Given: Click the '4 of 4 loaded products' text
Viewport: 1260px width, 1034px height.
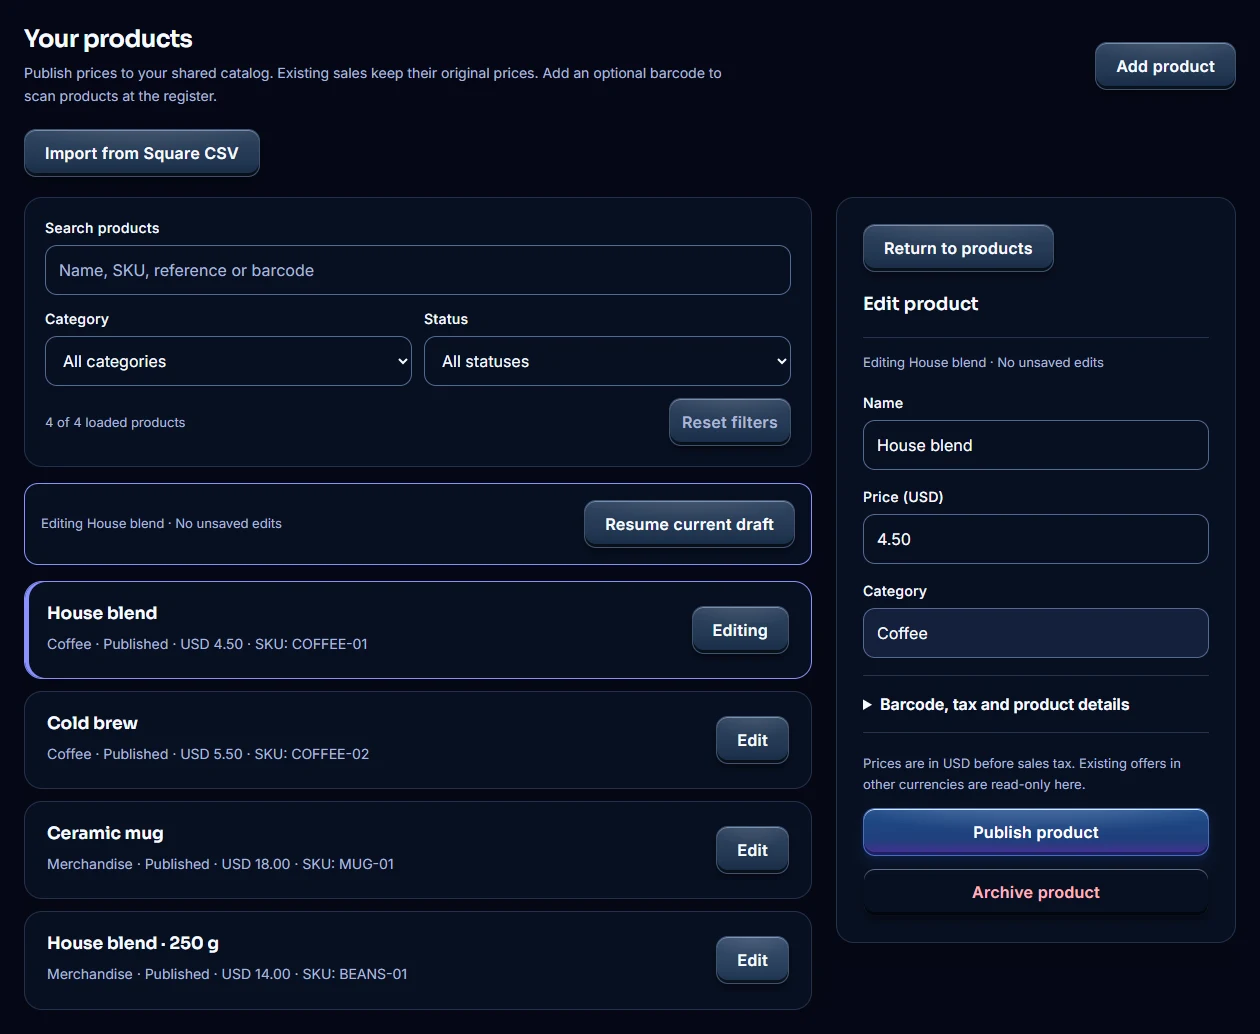Looking at the screenshot, I should tap(115, 422).
